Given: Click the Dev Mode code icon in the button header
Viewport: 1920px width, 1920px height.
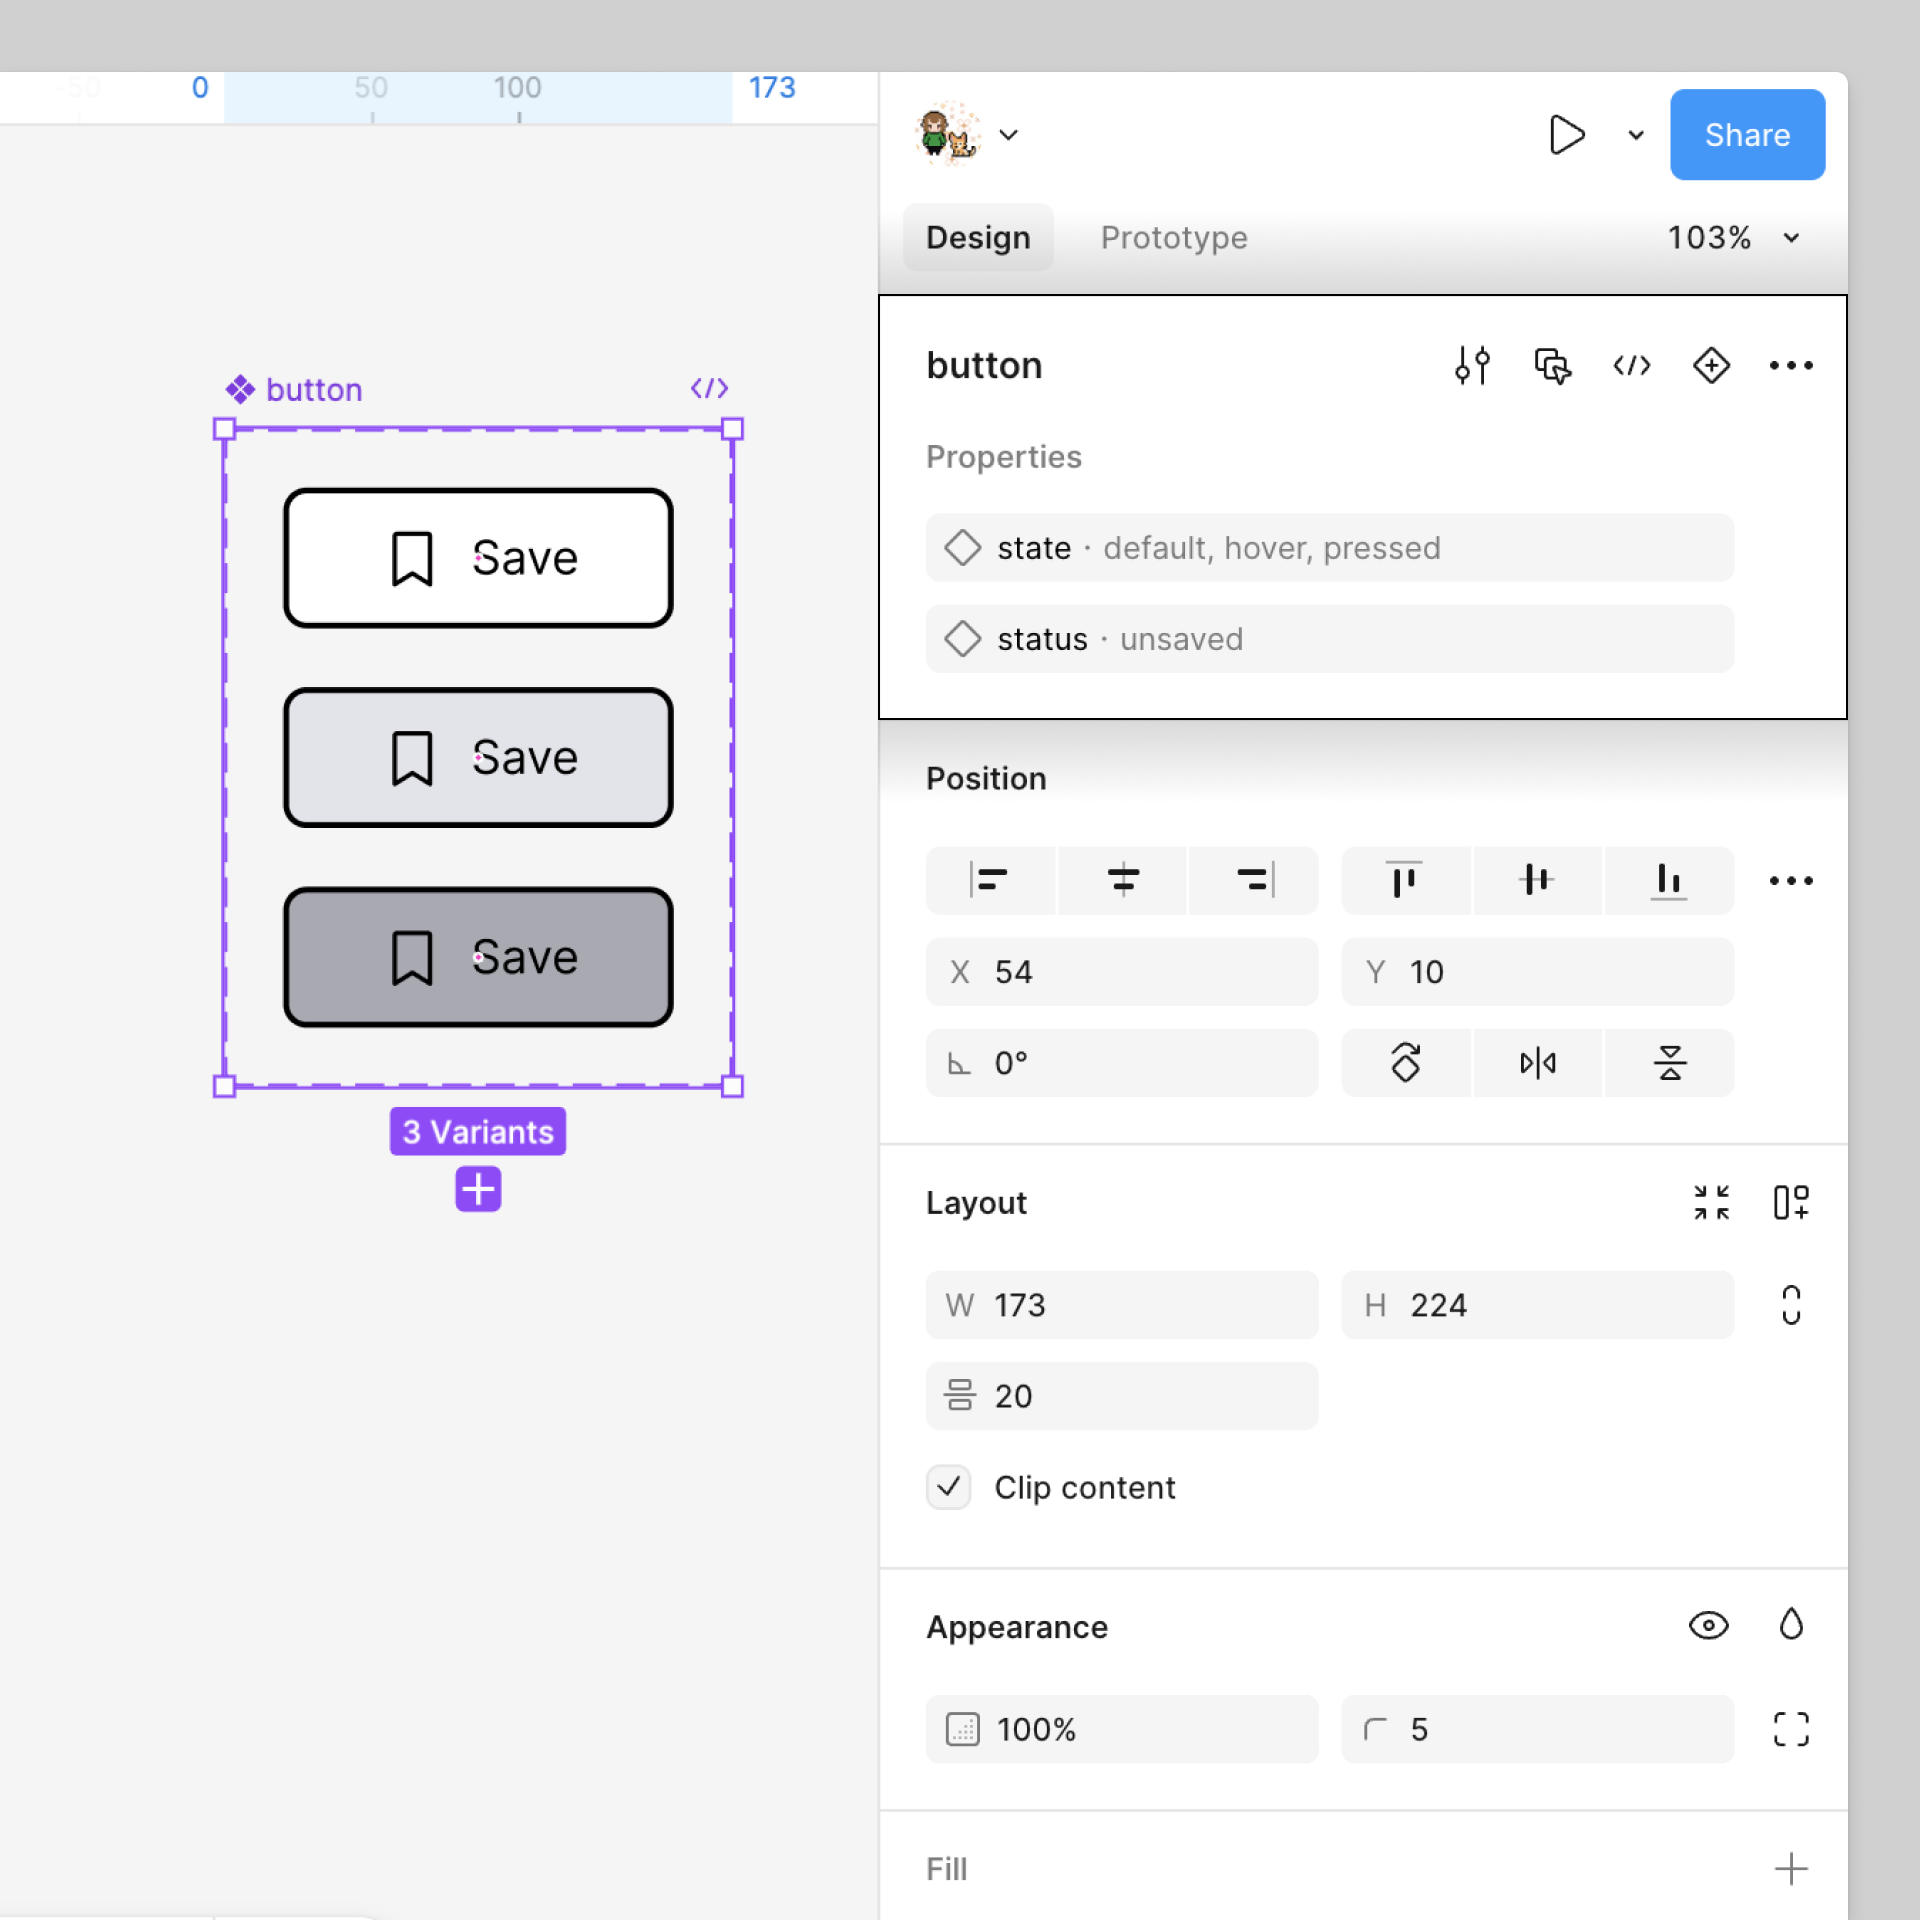Looking at the screenshot, I should 1631,365.
